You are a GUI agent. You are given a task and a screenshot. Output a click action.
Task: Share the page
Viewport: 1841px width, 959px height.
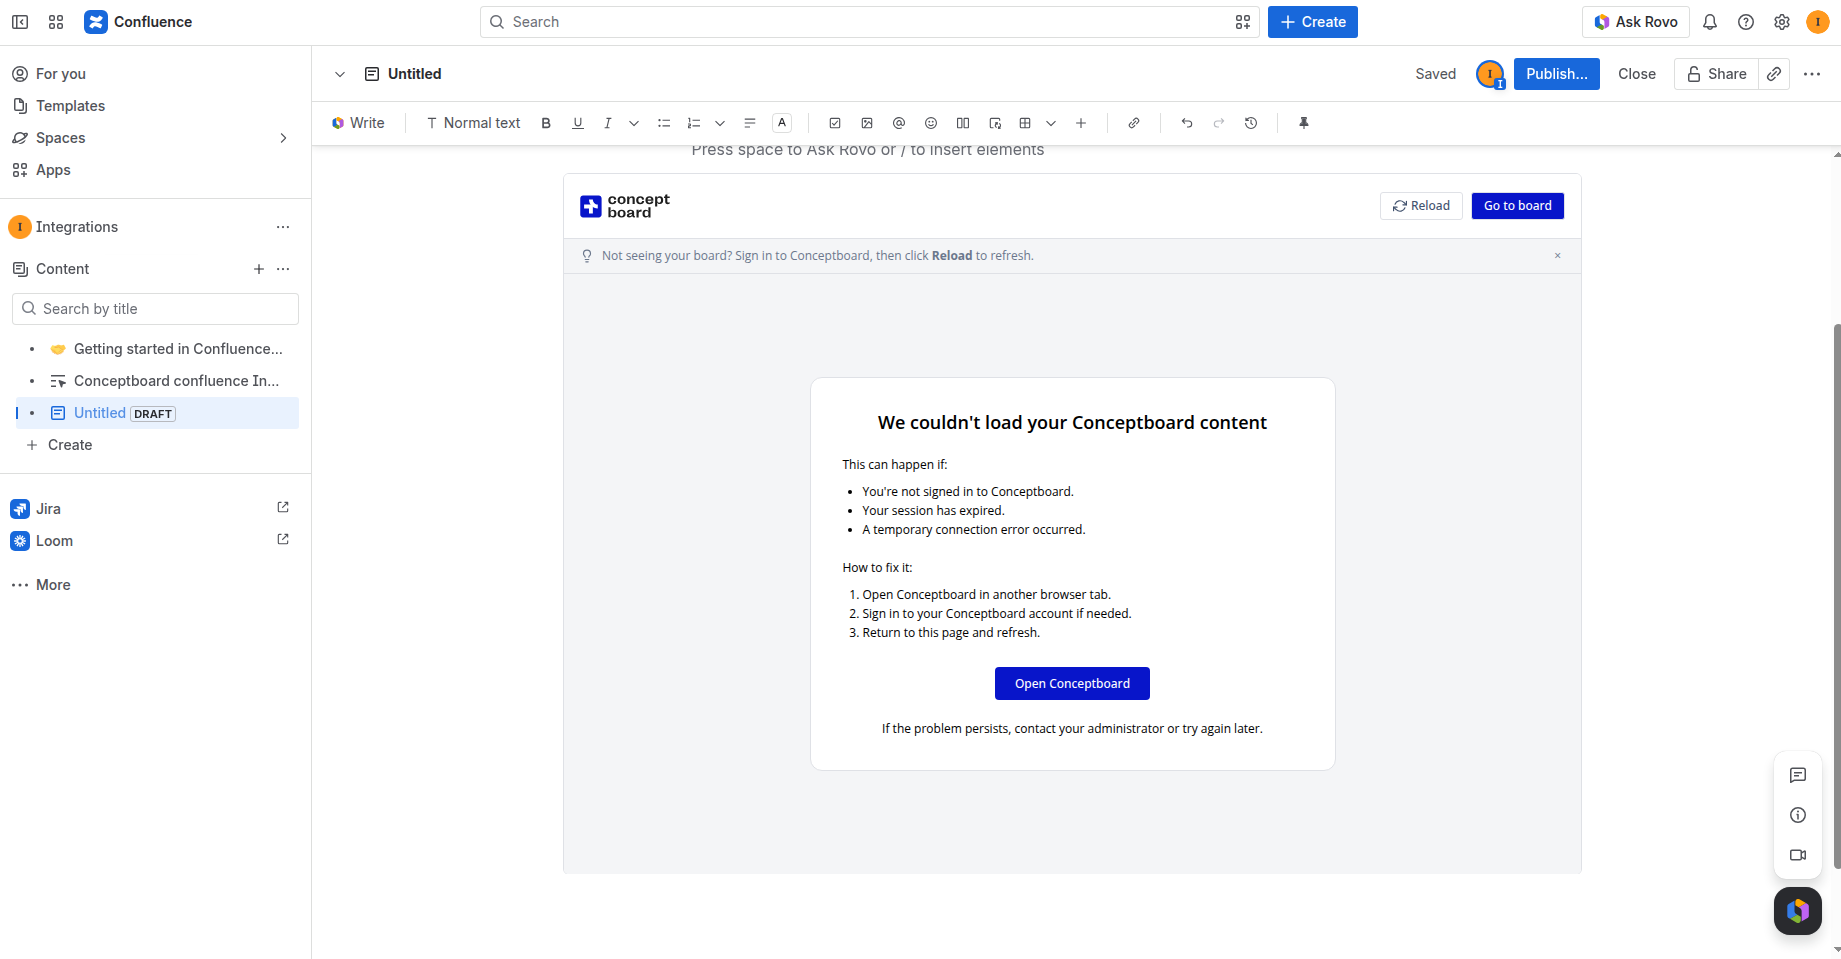coord(1716,74)
